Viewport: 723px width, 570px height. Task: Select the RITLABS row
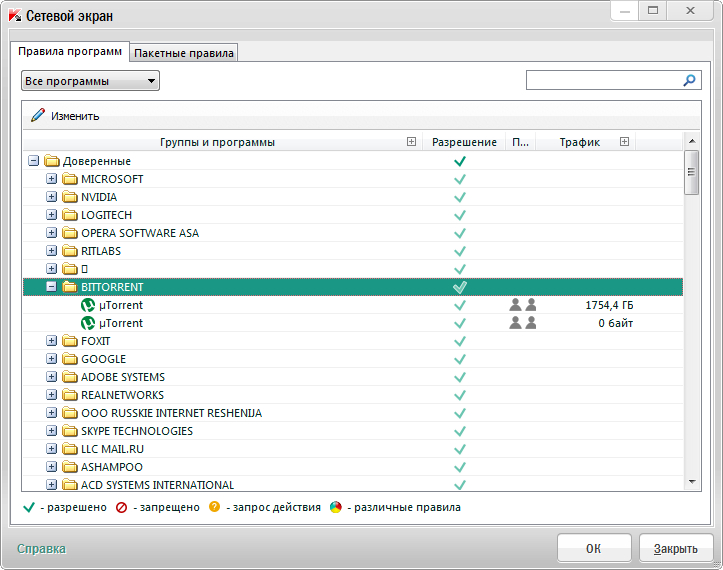coord(353,251)
